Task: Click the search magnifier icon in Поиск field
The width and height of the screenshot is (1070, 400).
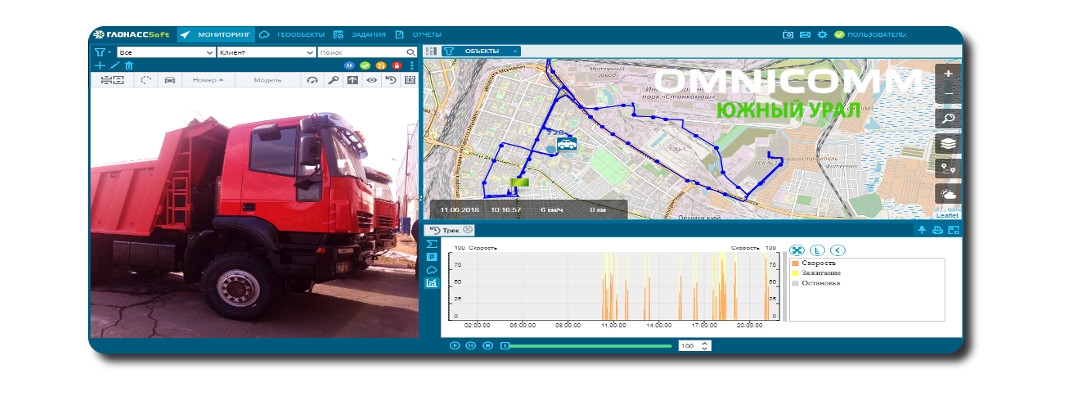Action: tap(411, 52)
